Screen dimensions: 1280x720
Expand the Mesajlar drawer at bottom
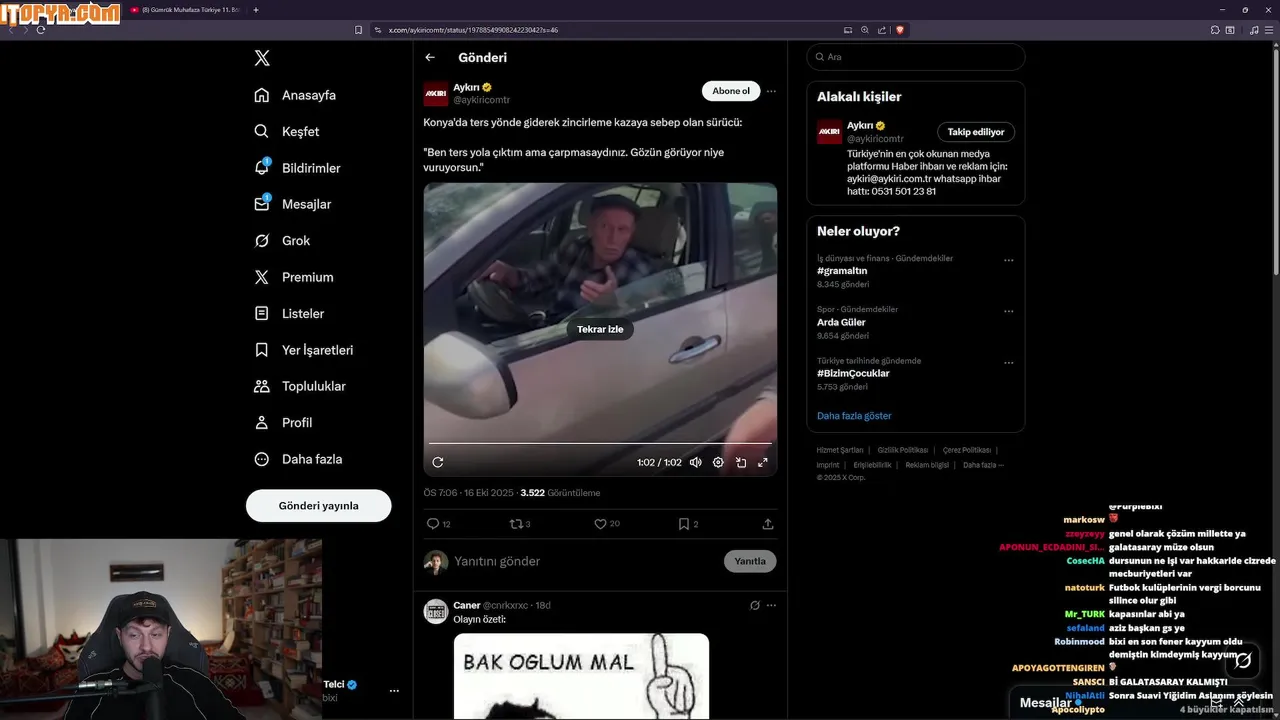(1239, 703)
